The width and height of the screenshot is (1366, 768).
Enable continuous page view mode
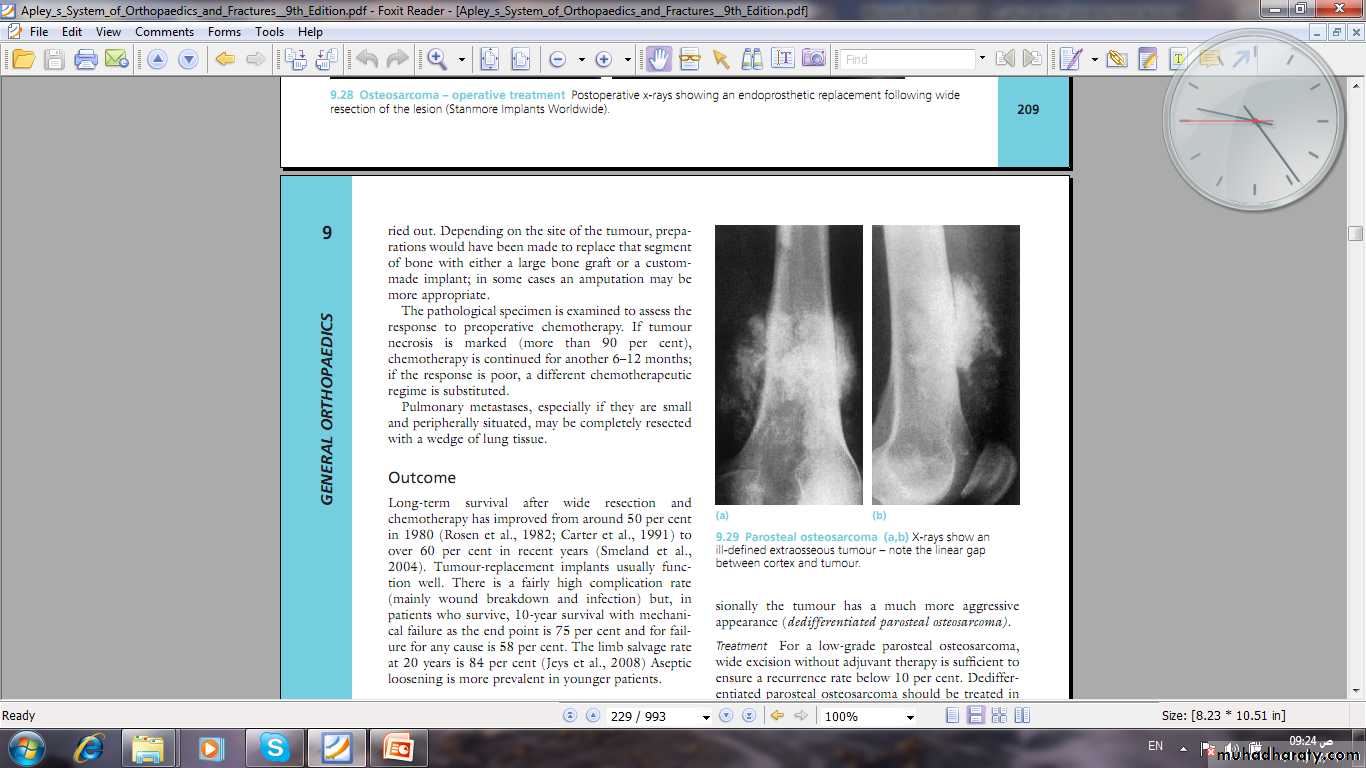(975, 716)
